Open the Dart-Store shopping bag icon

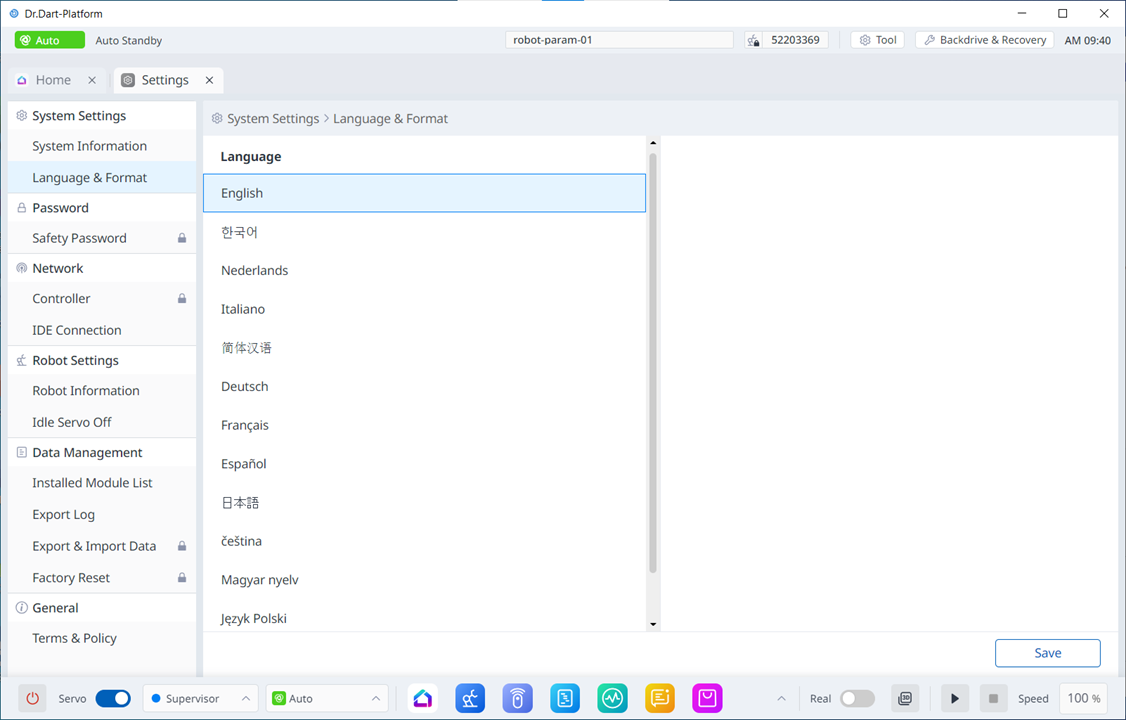coord(707,698)
